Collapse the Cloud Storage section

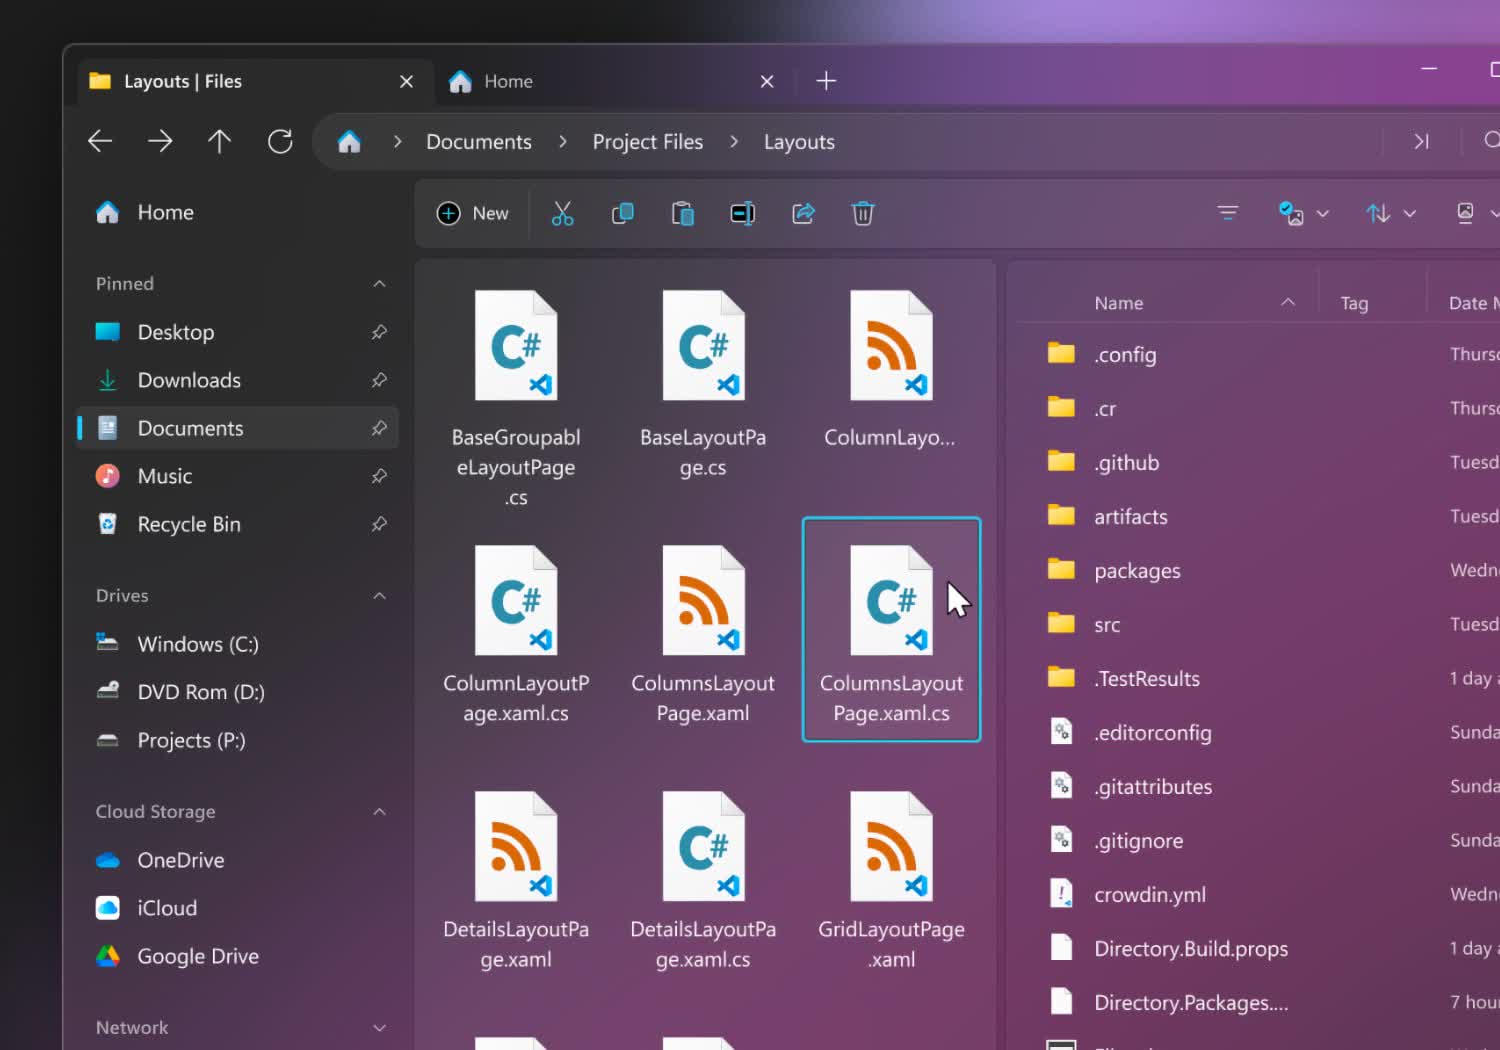coord(379,812)
